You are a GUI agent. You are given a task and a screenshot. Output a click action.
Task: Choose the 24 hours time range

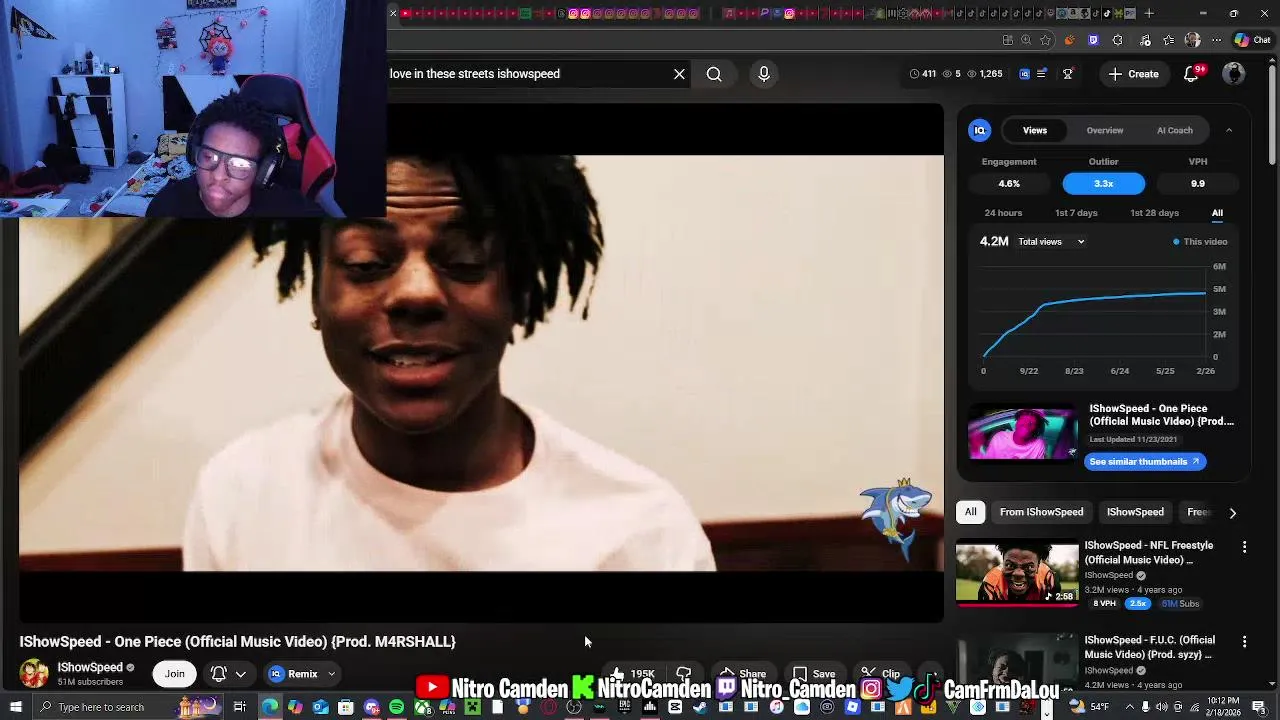(x=1003, y=213)
